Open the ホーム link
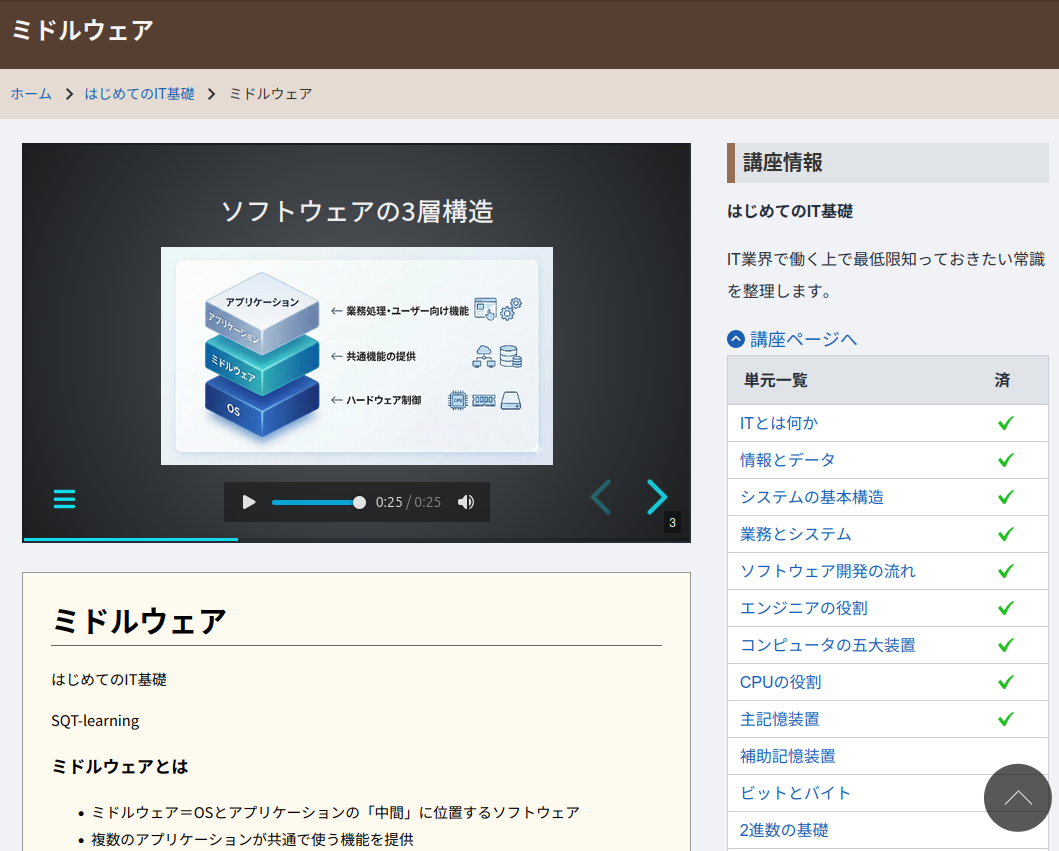 31,93
